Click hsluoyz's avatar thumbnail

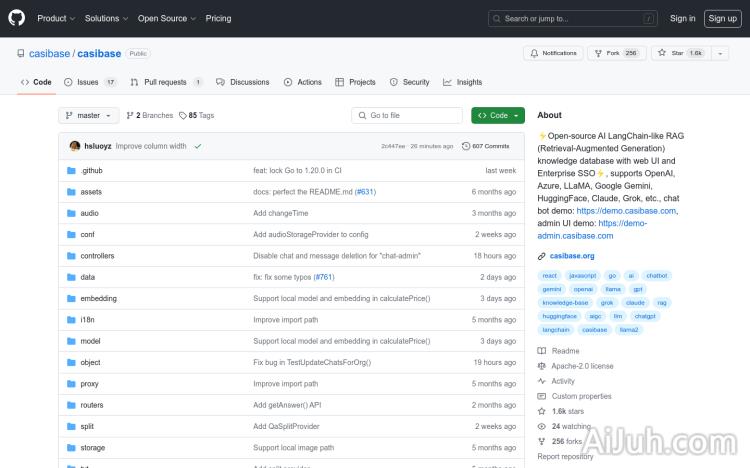pos(75,146)
